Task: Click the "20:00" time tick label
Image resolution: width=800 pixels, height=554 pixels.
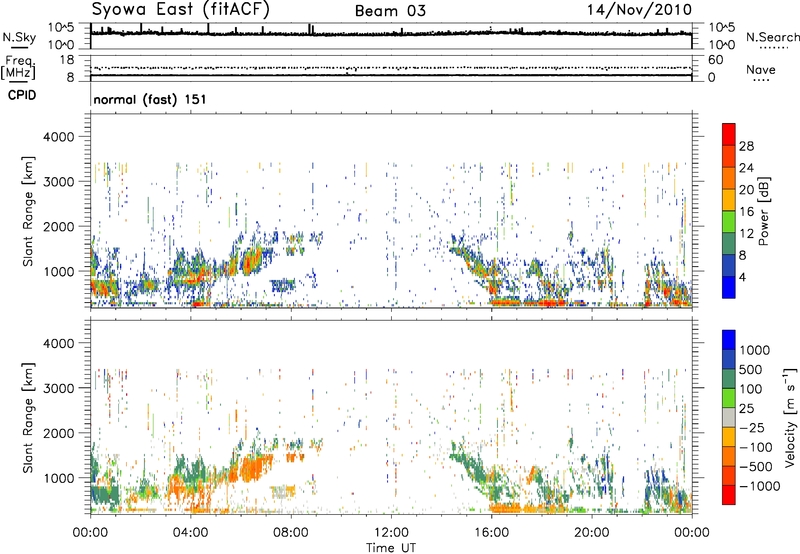Action: click(591, 533)
